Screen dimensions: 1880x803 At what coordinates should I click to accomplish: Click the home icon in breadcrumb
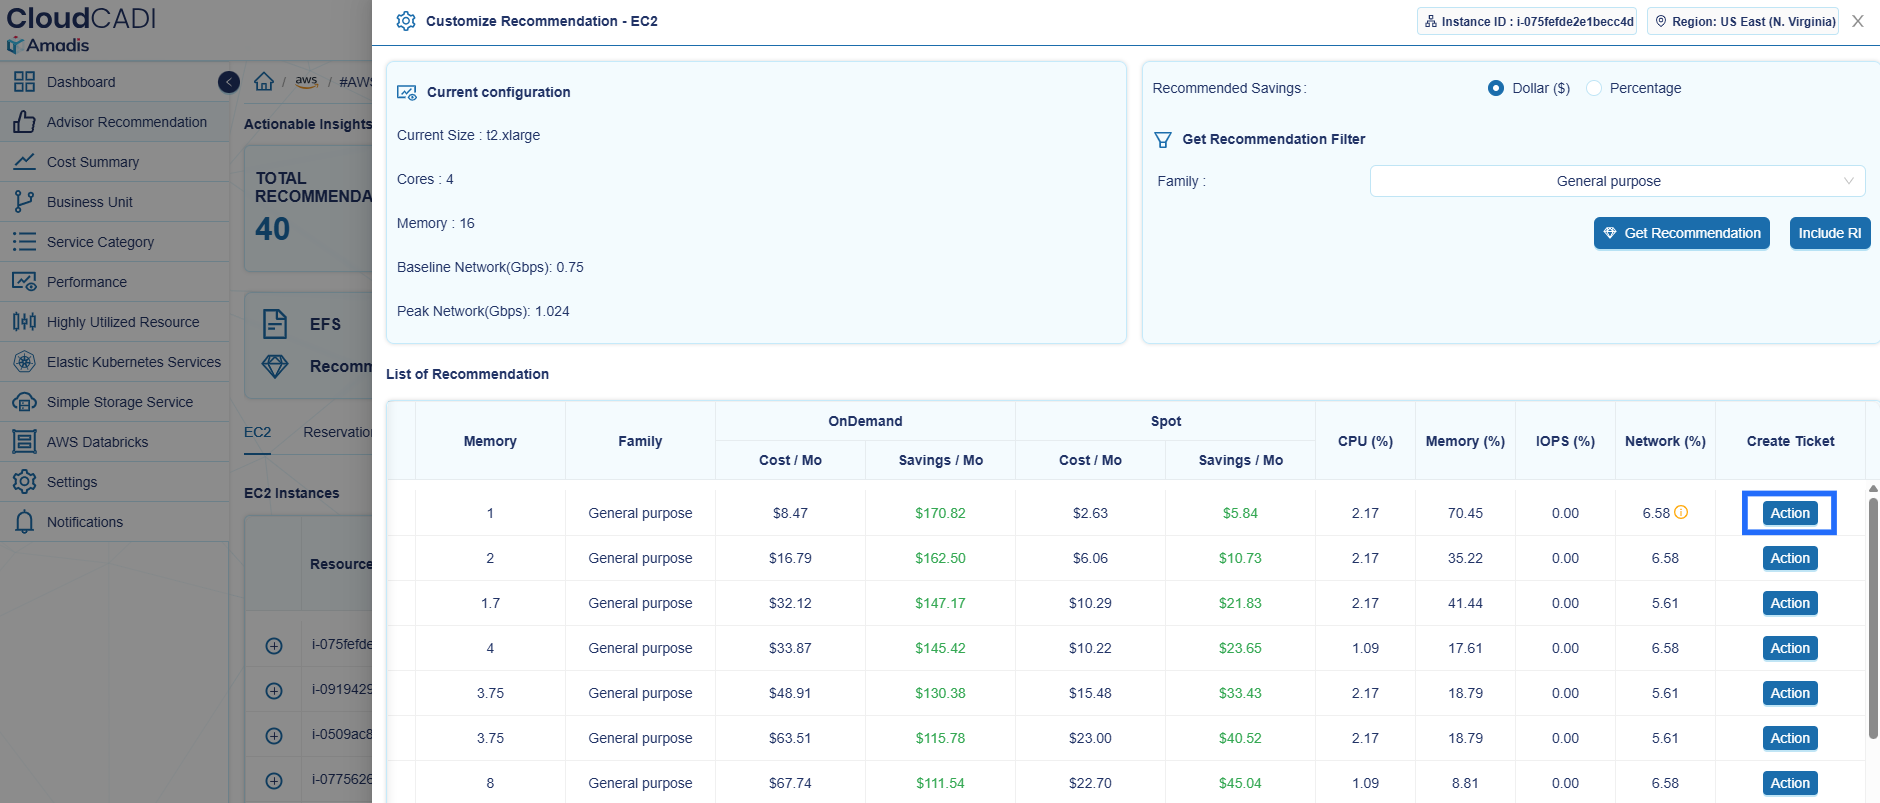(x=264, y=82)
